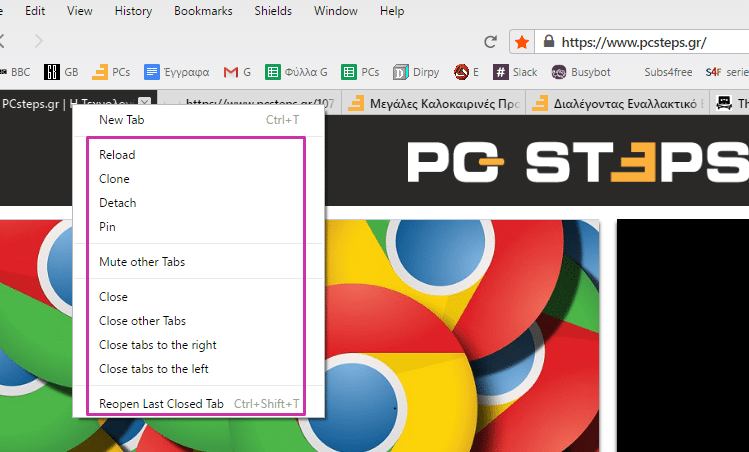The height and width of the screenshot is (452, 749).
Task: Open the Window menu
Action: 335,11
